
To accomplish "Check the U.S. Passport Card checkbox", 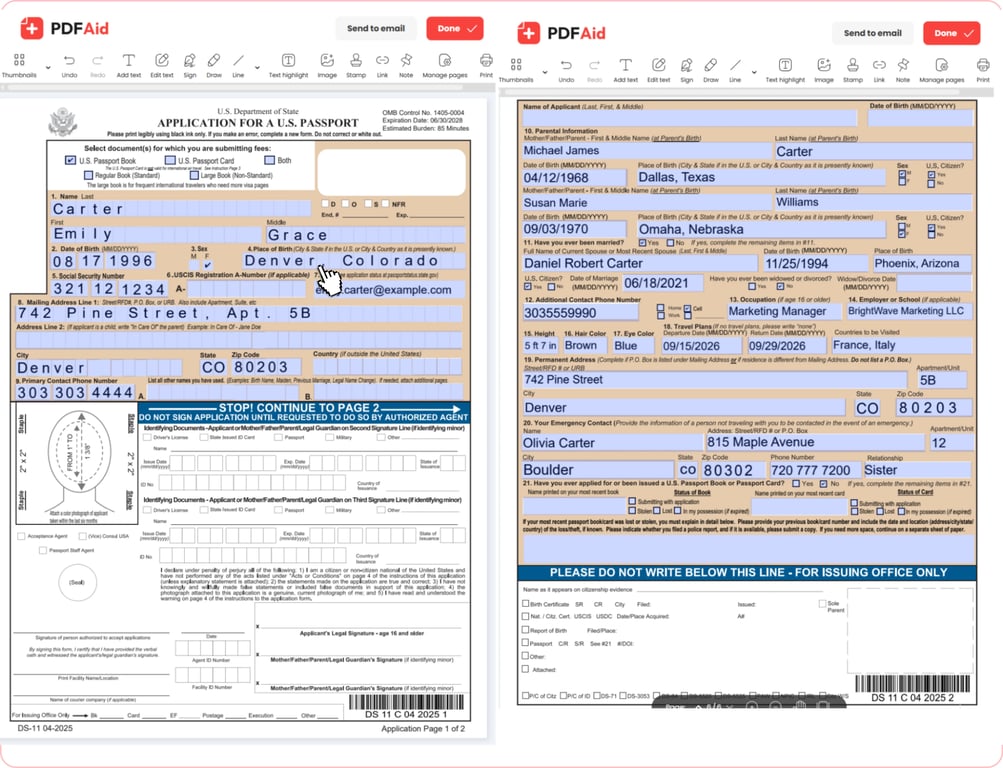I will point(170,160).
